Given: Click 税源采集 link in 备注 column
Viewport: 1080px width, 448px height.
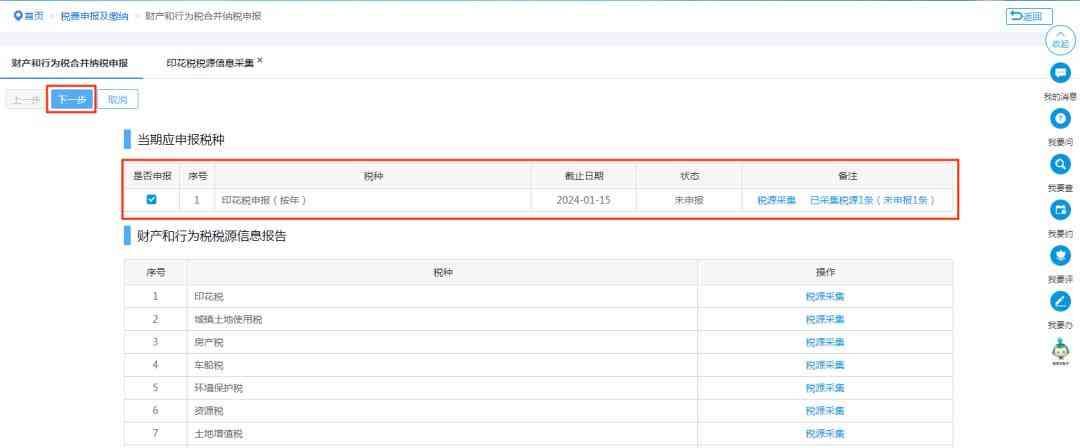Looking at the screenshot, I should click(776, 200).
